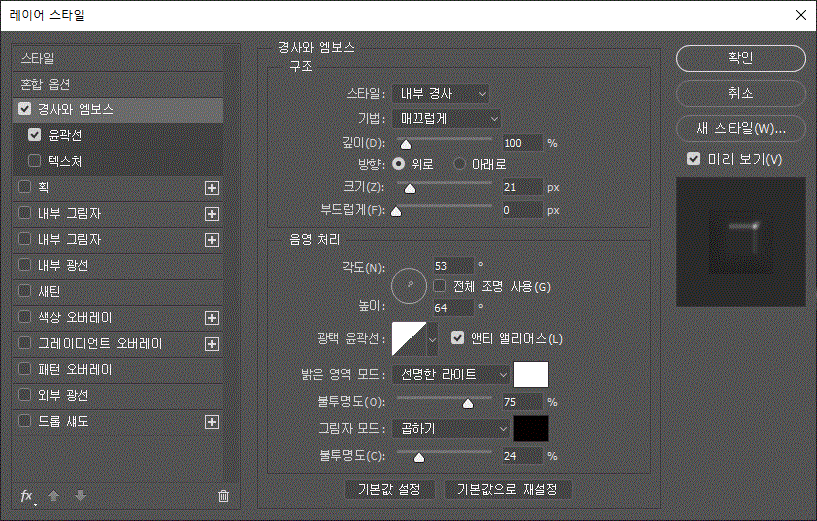
Task: Move selected effect up with arrow icon
Action: (x=54, y=495)
